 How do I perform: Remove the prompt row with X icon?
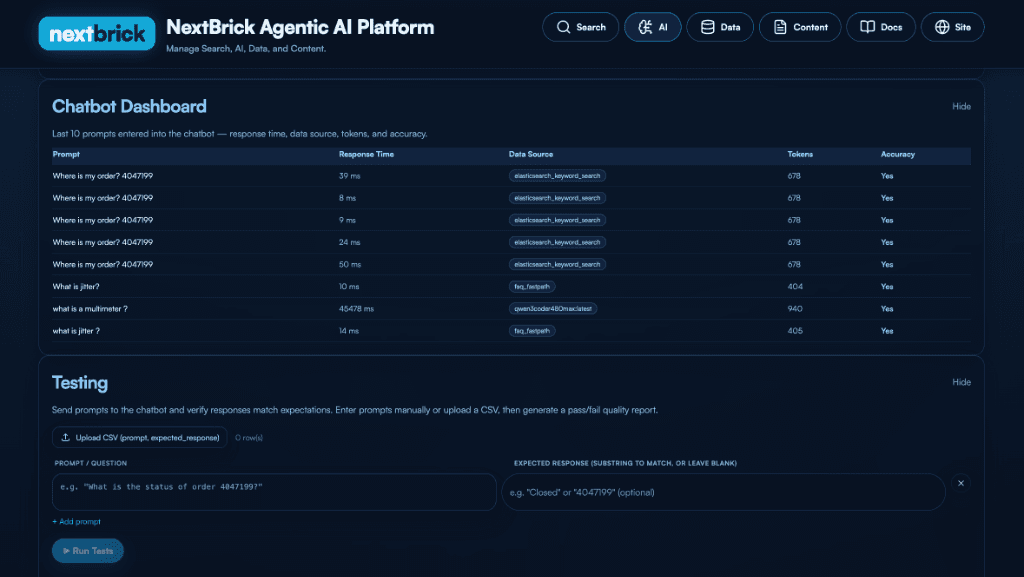pos(961,483)
